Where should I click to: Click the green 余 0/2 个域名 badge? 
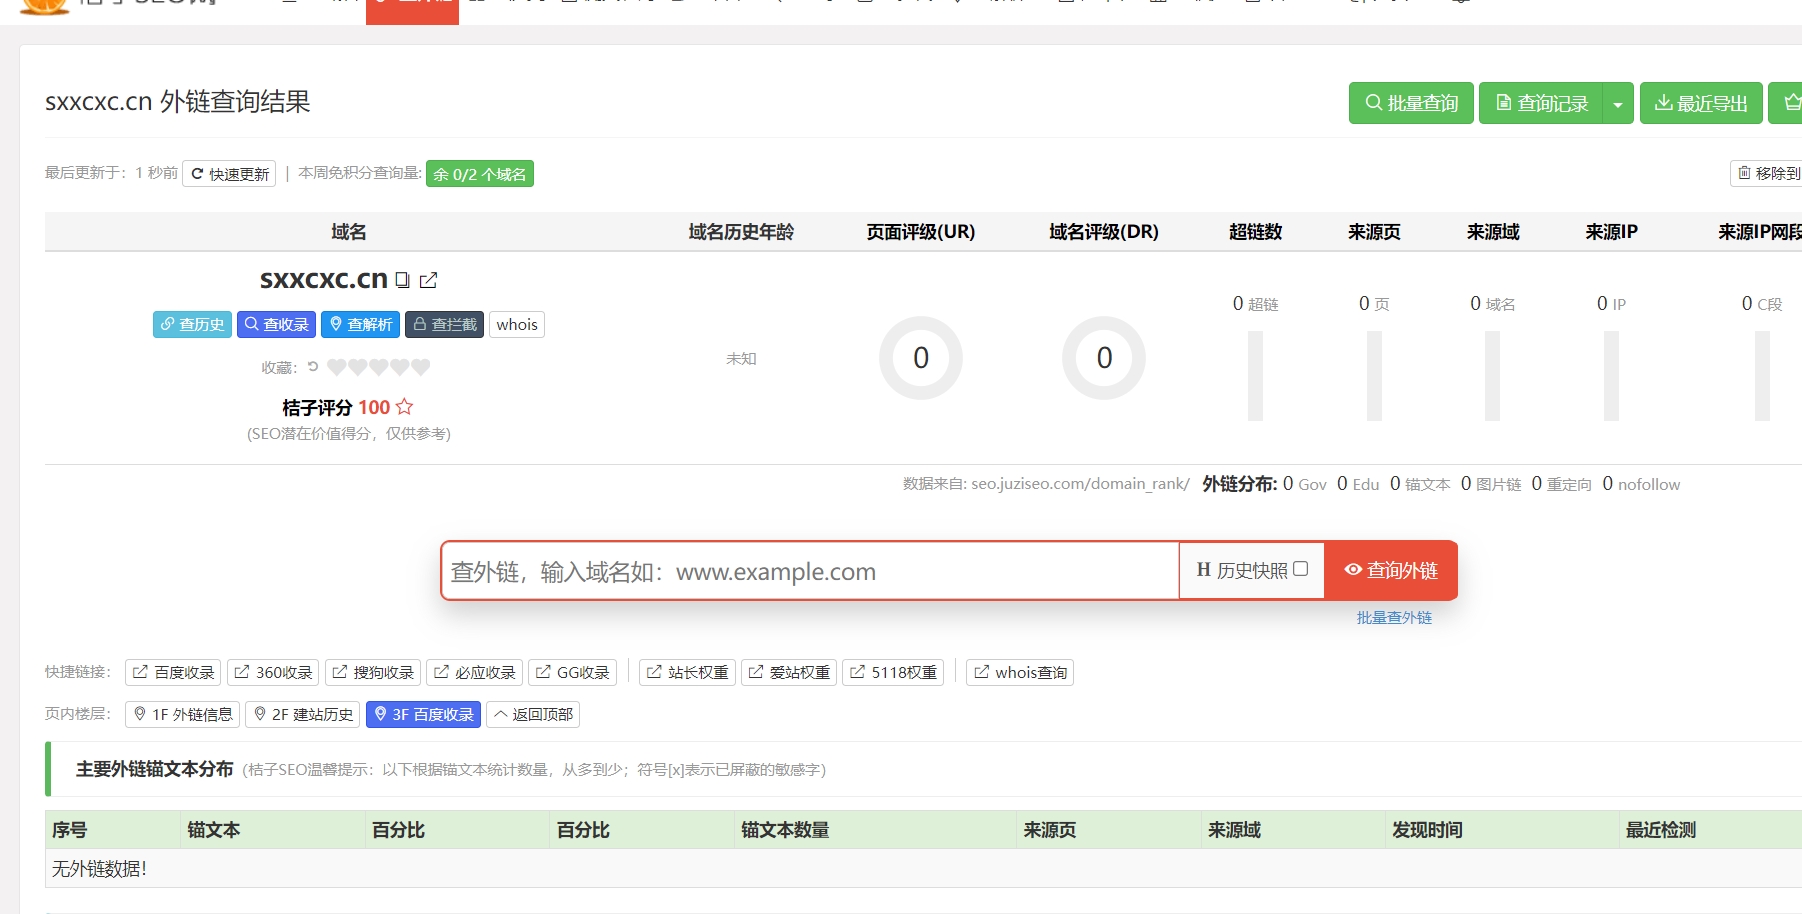[x=480, y=174]
